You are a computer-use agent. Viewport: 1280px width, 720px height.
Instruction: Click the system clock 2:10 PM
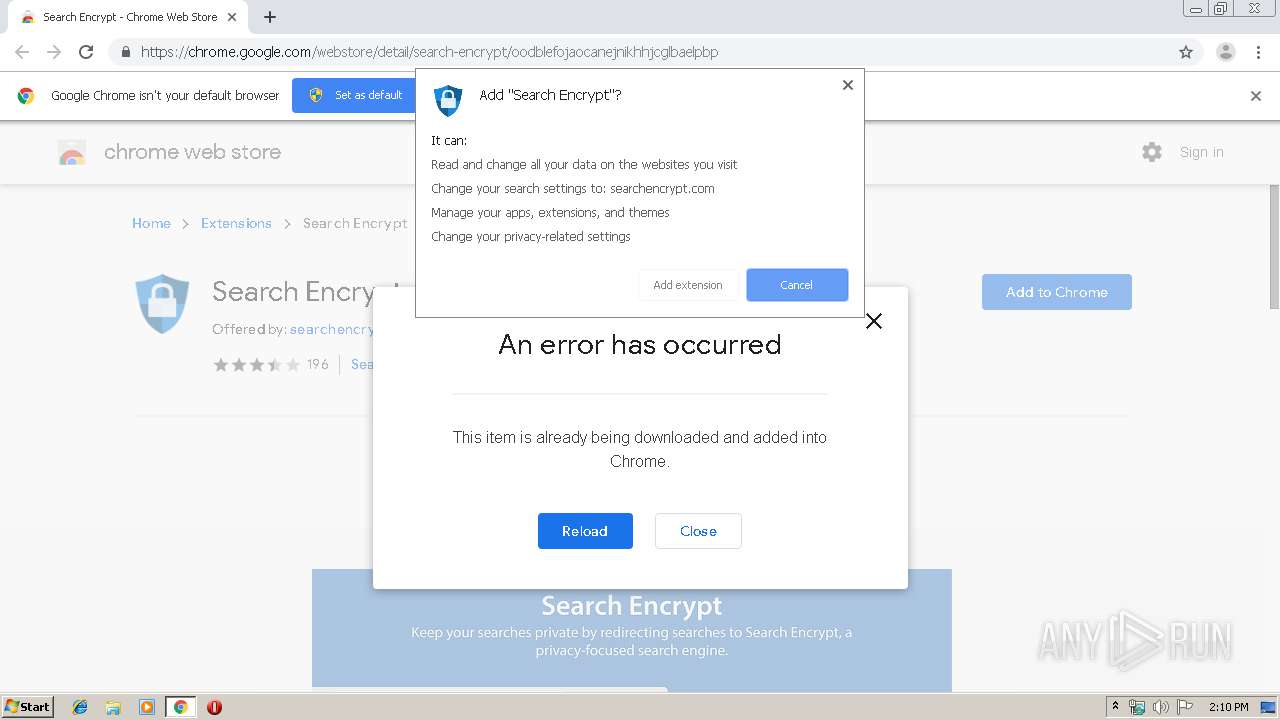(1229, 707)
